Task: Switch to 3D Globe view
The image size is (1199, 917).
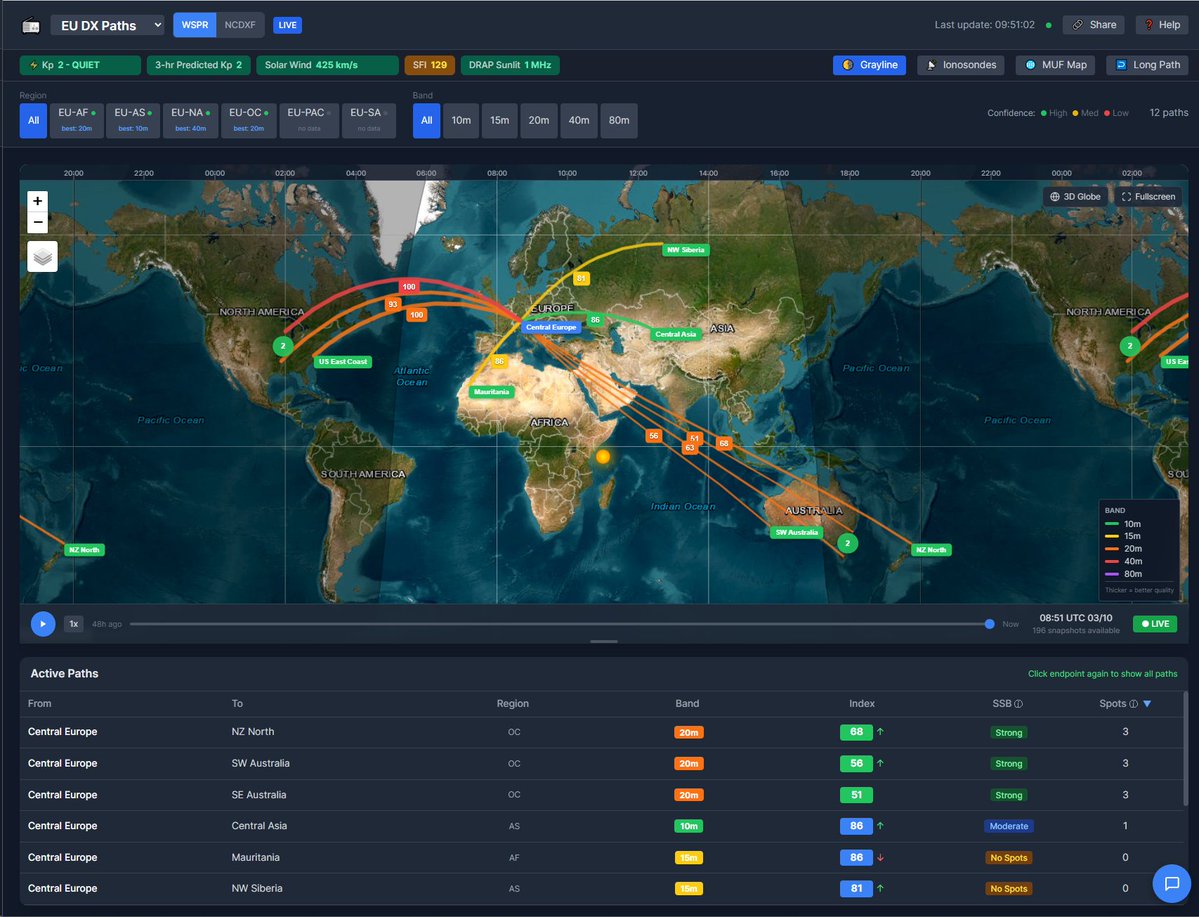Action: (1075, 197)
